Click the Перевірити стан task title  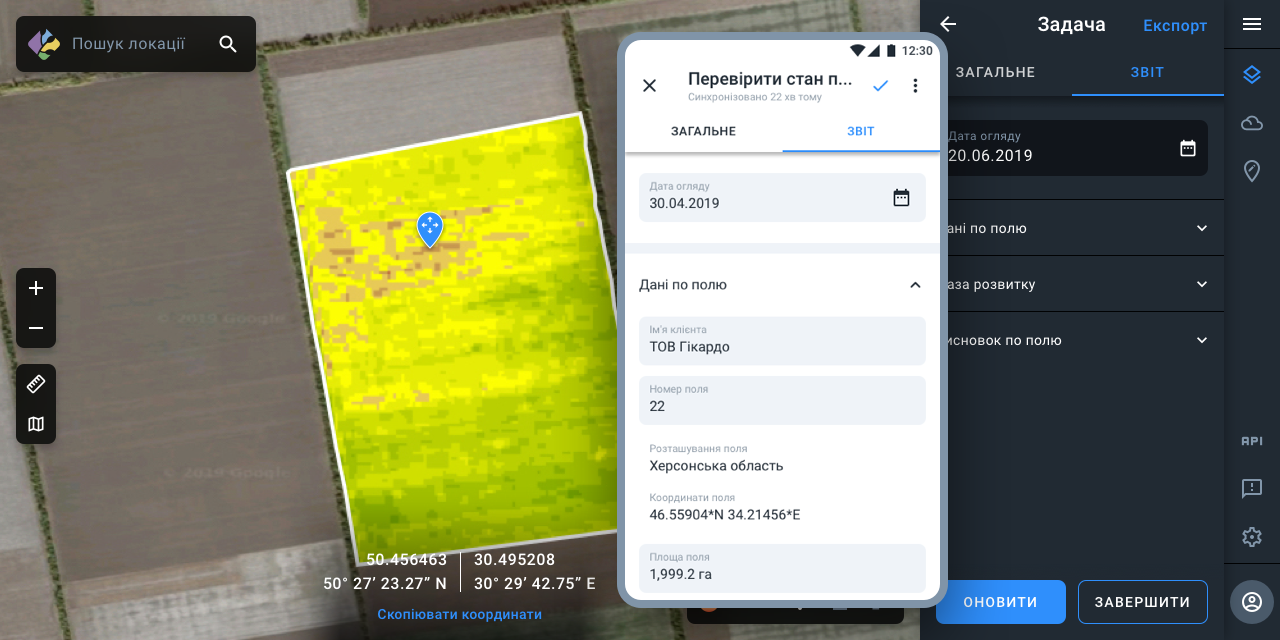tap(770, 79)
